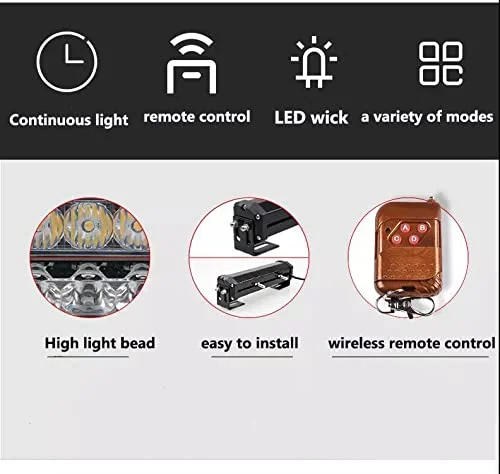Click the four-squares variety of modes icon

[x=441, y=63]
